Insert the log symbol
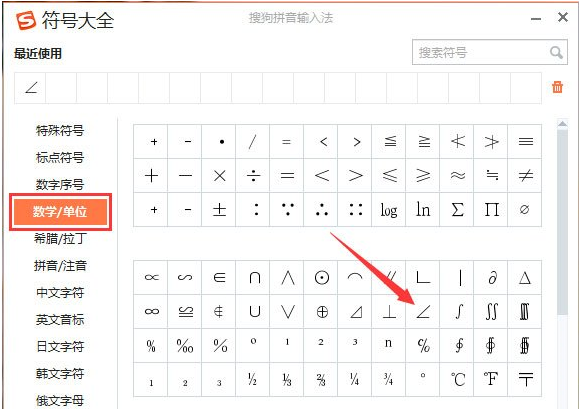This screenshot has width=579, height=409. [389, 210]
